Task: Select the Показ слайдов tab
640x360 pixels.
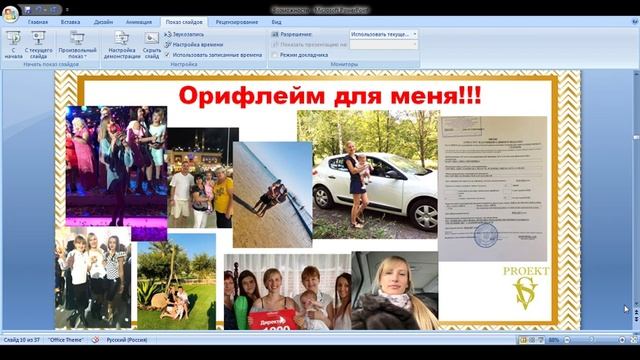Action: 184,22
